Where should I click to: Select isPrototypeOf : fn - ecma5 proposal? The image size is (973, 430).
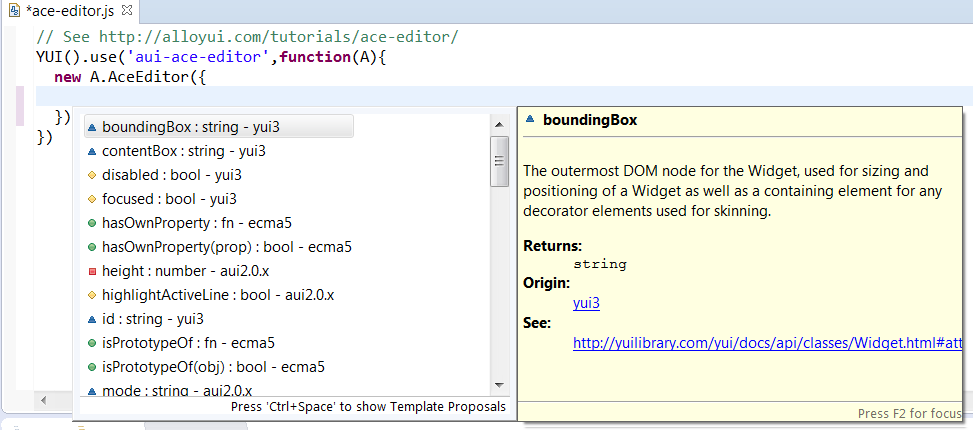(x=188, y=343)
